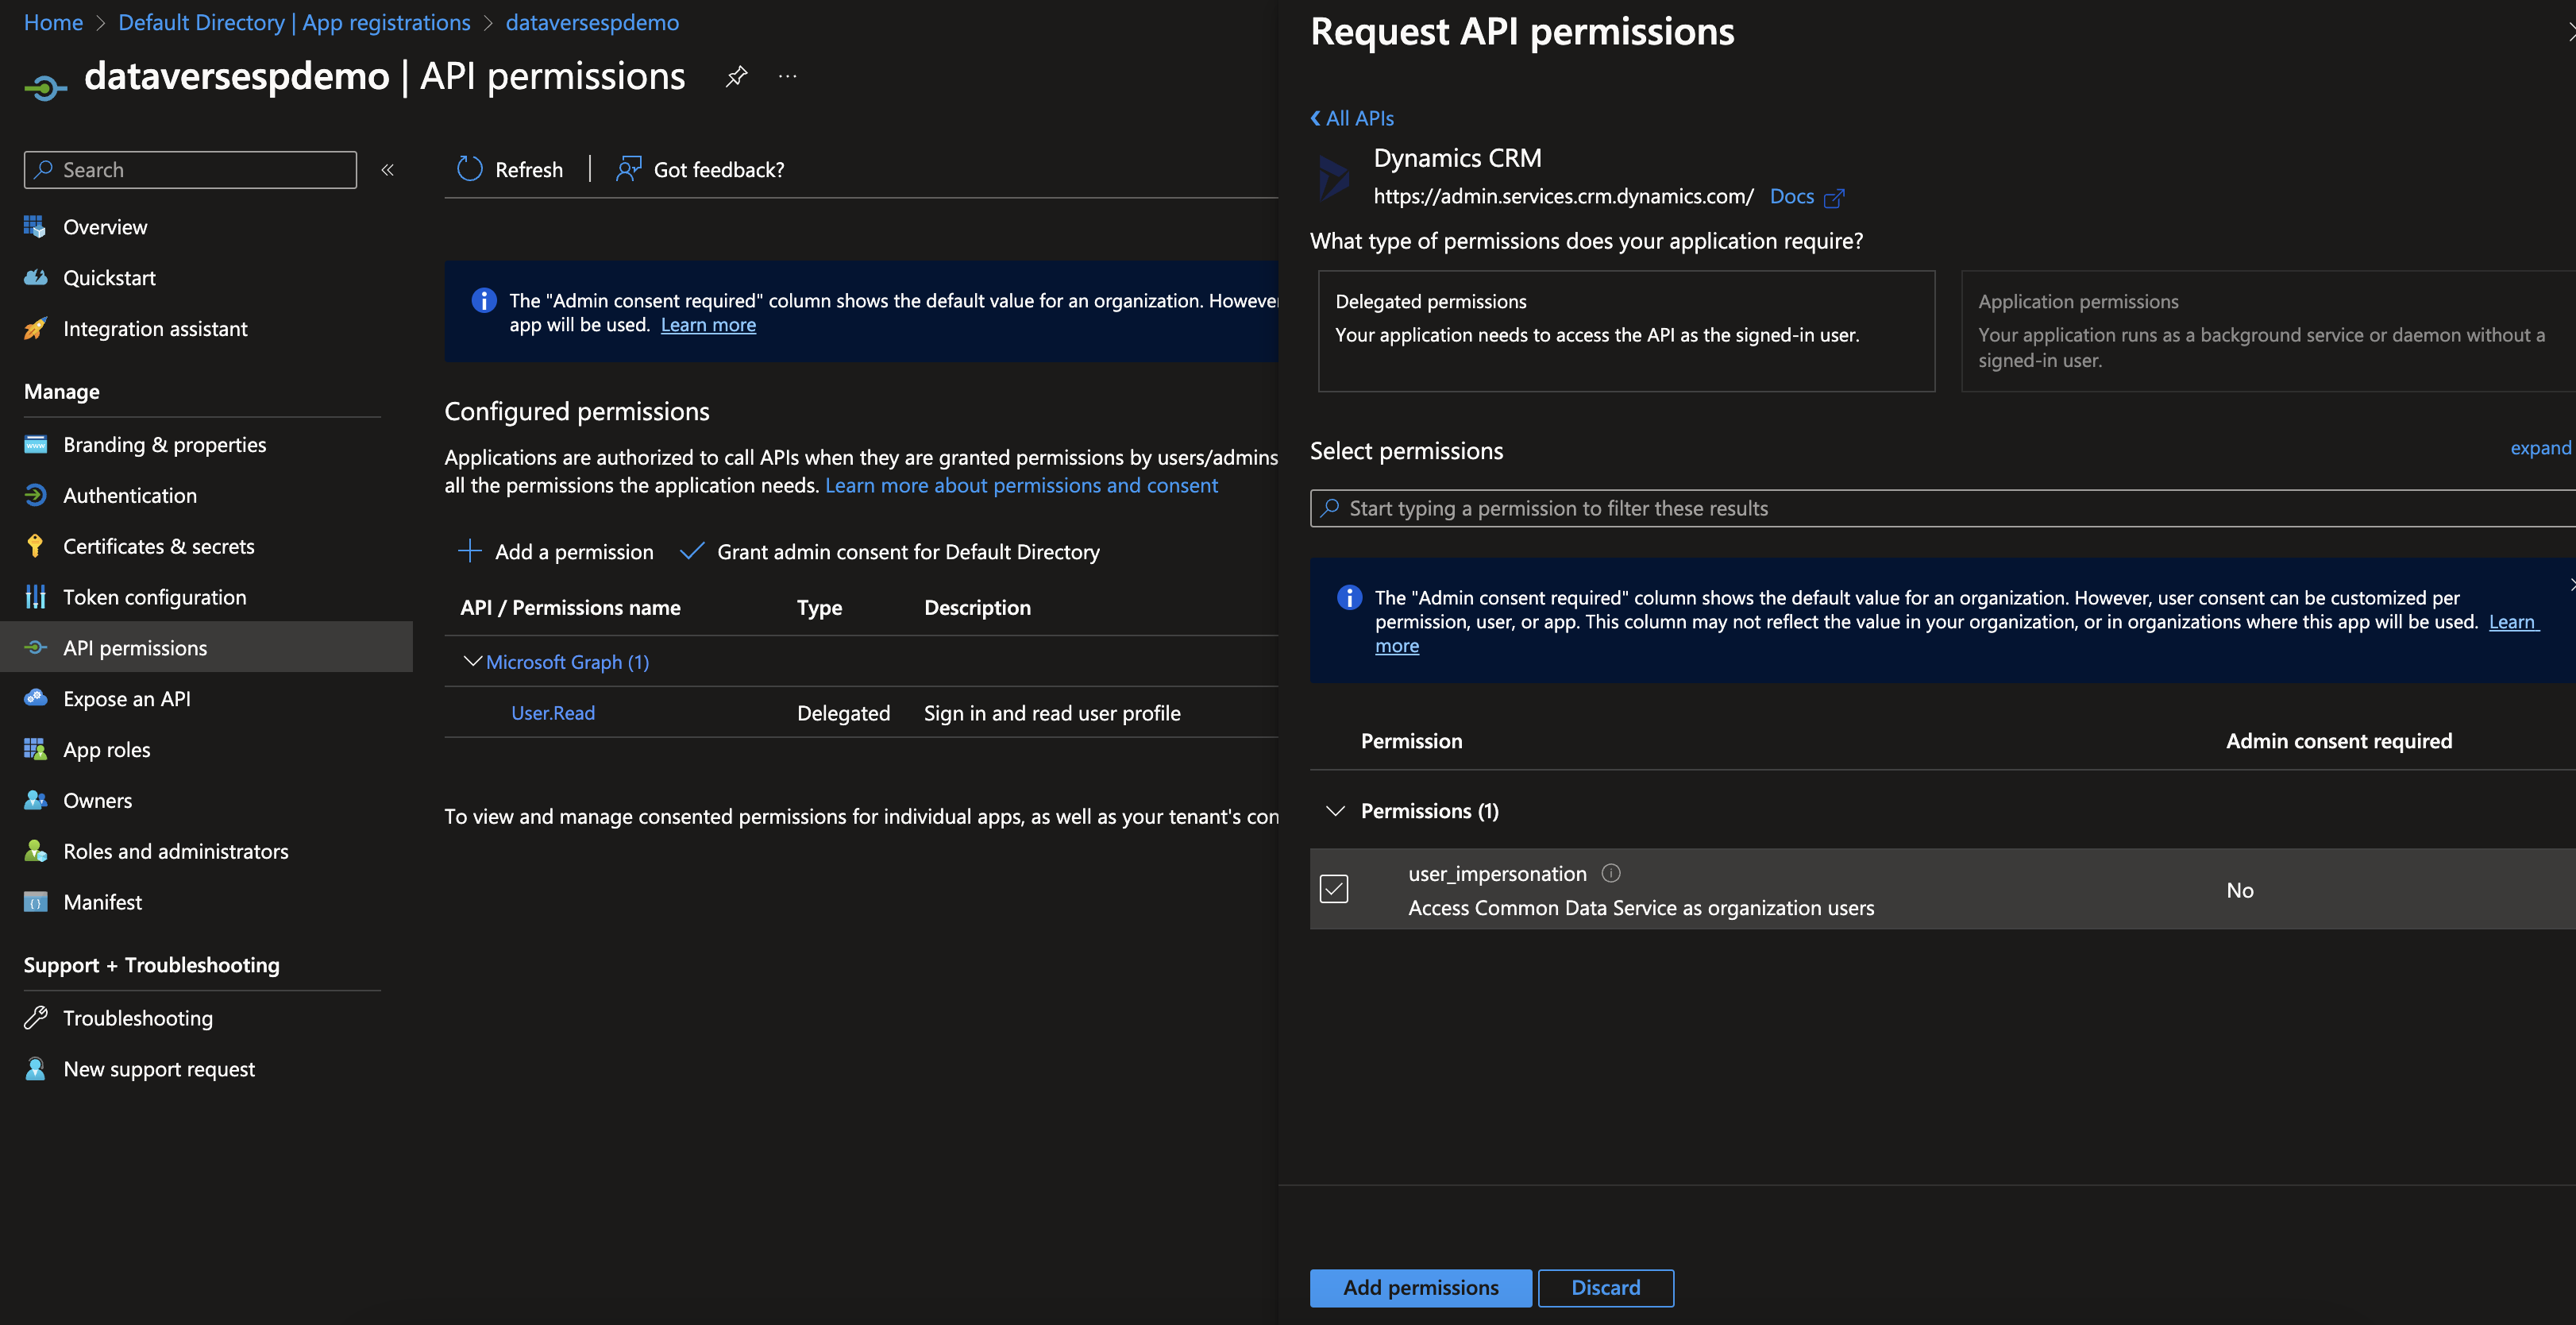Image resolution: width=2576 pixels, height=1325 pixels.
Task: Click the plus icon for Add a permission
Action: tap(469, 551)
